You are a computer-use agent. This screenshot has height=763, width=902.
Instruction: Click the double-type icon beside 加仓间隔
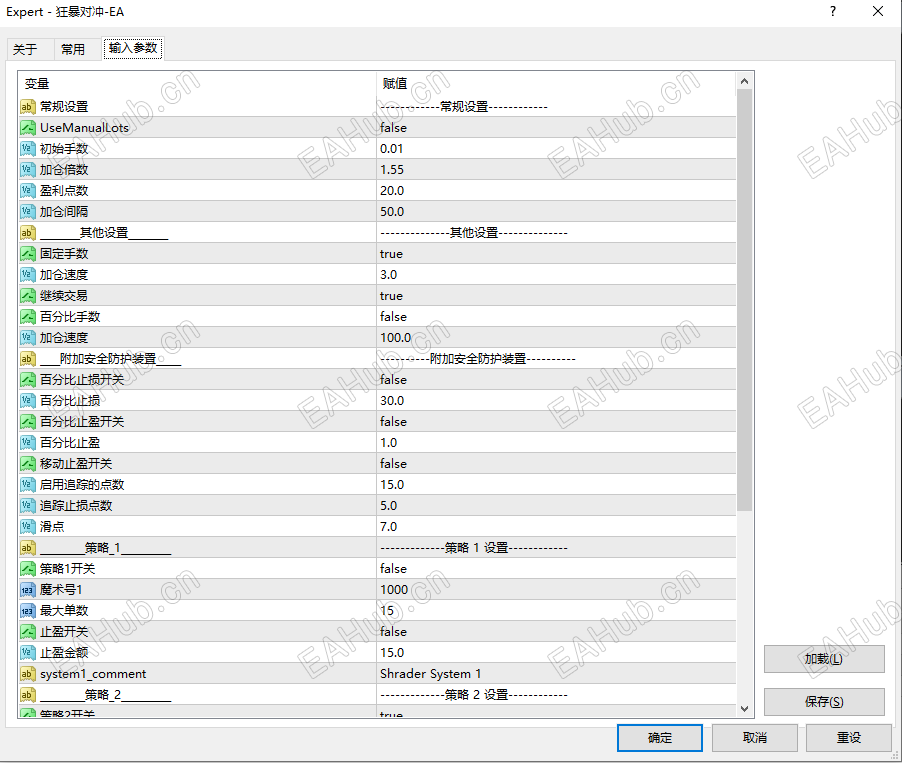[x=28, y=212]
